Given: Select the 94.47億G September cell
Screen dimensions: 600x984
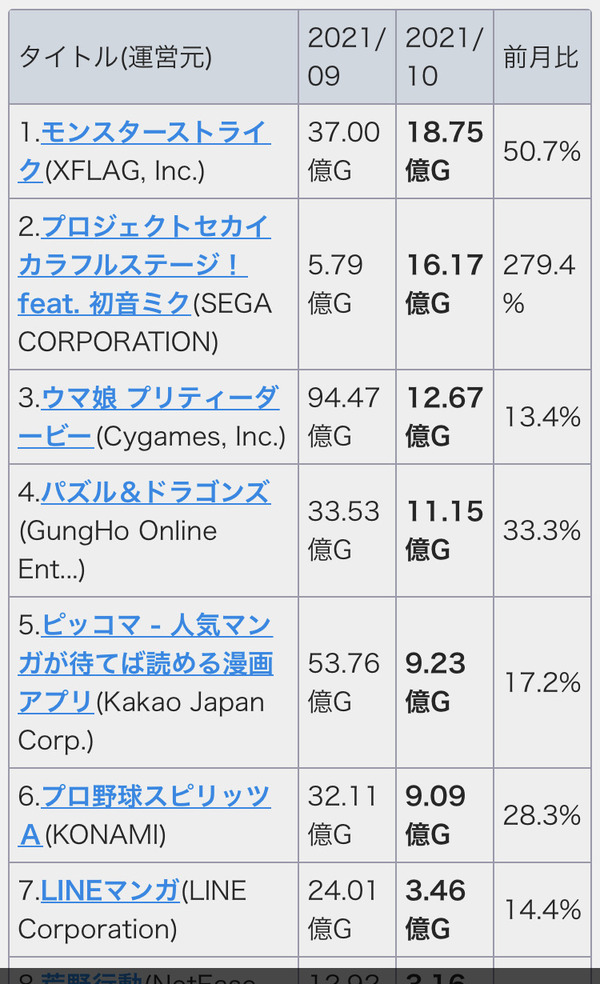Looking at the screenshot, I should (x=347, y=417).
